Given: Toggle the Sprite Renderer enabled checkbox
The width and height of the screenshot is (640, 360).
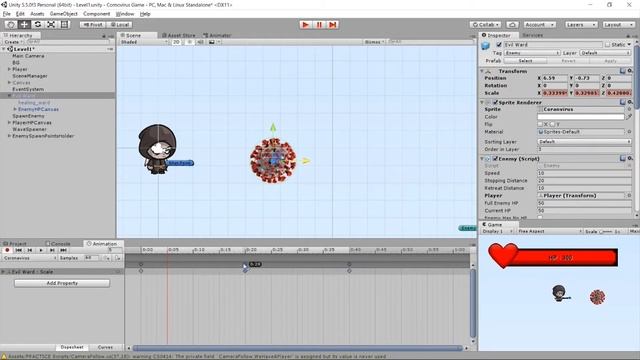Looking at the screenshot, I should coord(495,102).
